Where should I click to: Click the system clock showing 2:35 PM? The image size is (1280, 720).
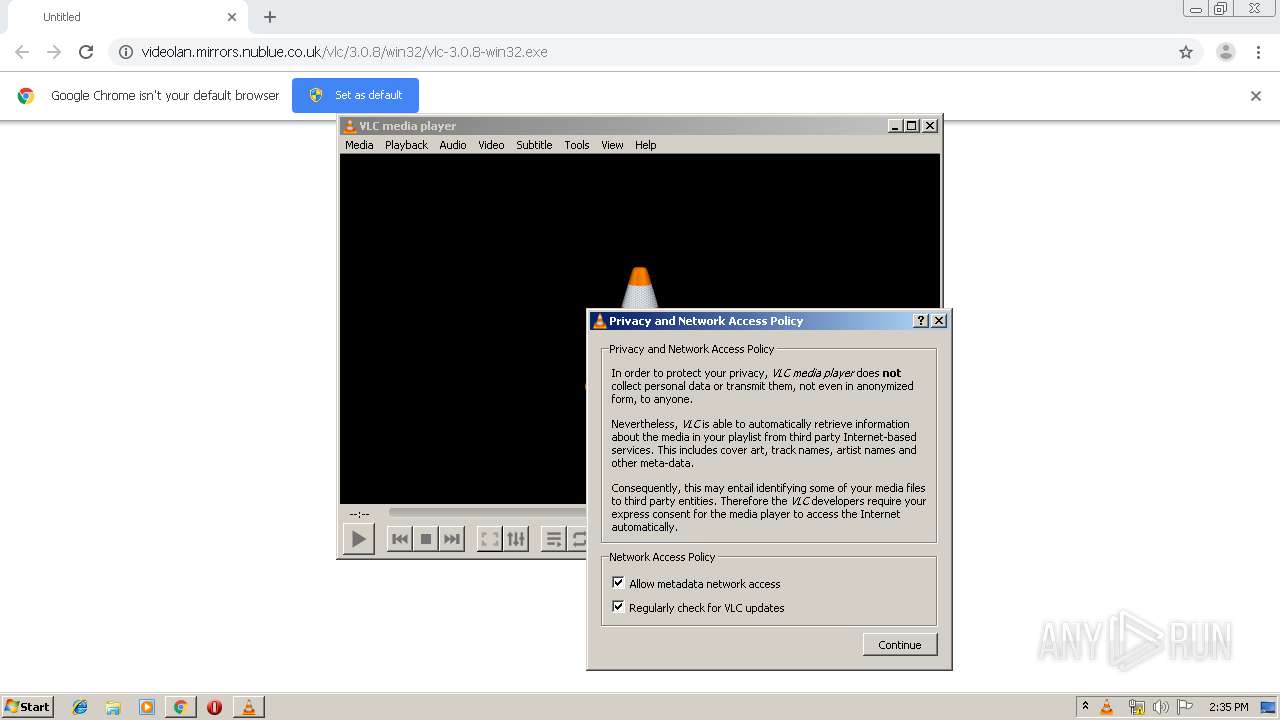(1228, 707)
